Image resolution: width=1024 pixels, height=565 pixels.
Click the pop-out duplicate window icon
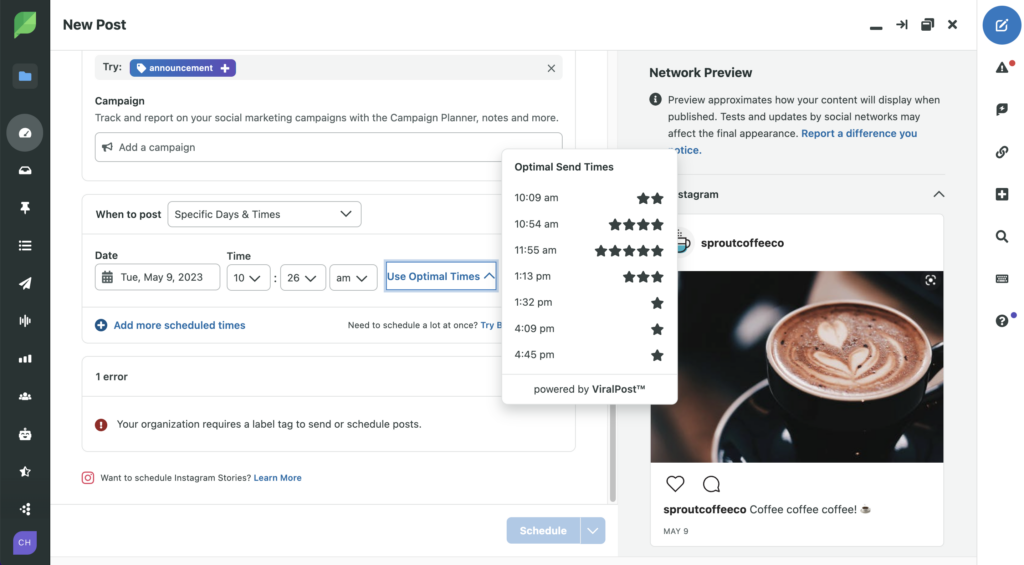click(927, 25)
